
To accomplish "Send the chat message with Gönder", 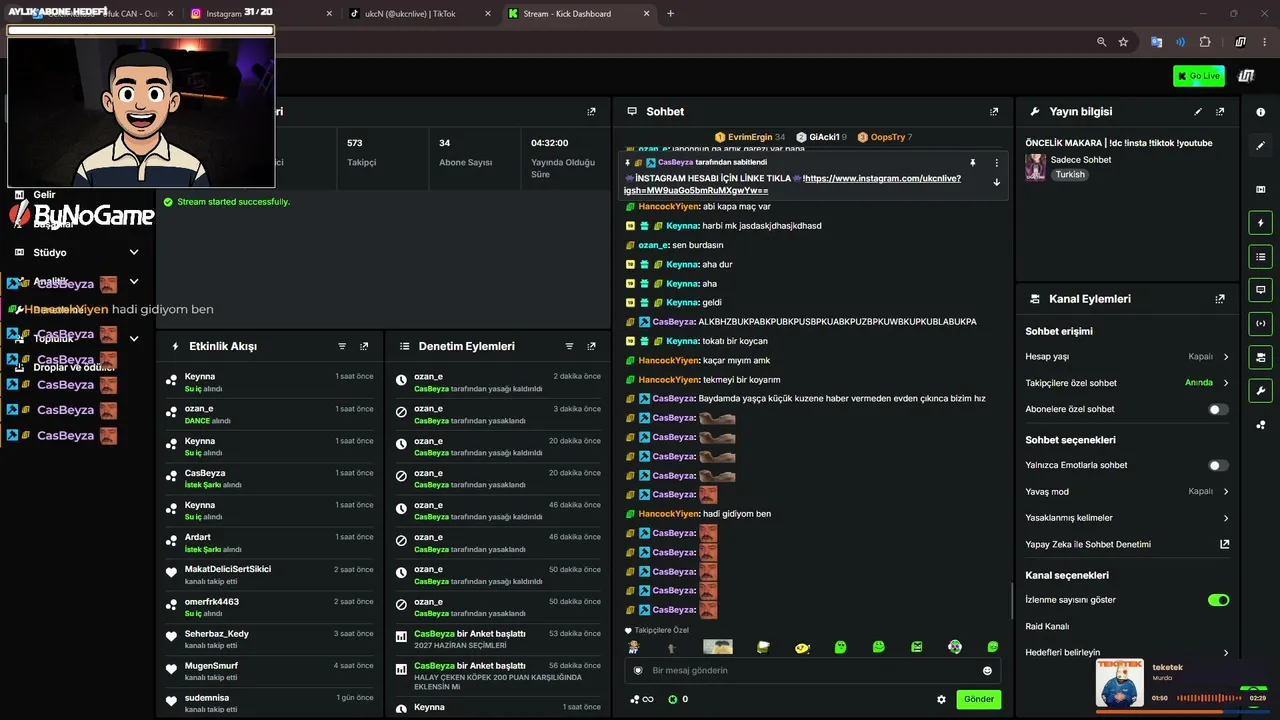I will pyautogui.click(x=979, y=700).
